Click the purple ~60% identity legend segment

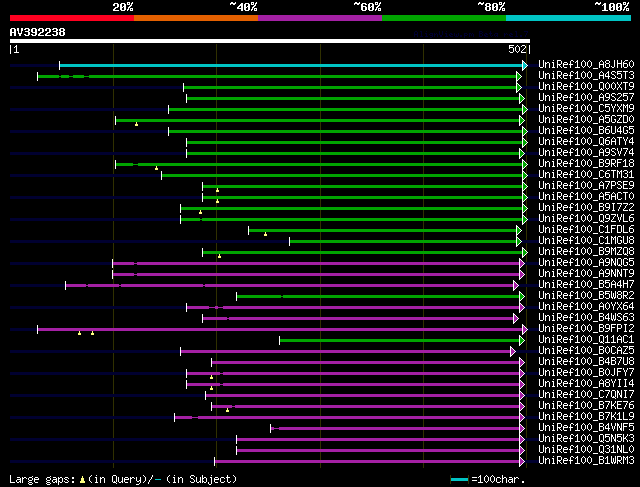click(320, 18)
